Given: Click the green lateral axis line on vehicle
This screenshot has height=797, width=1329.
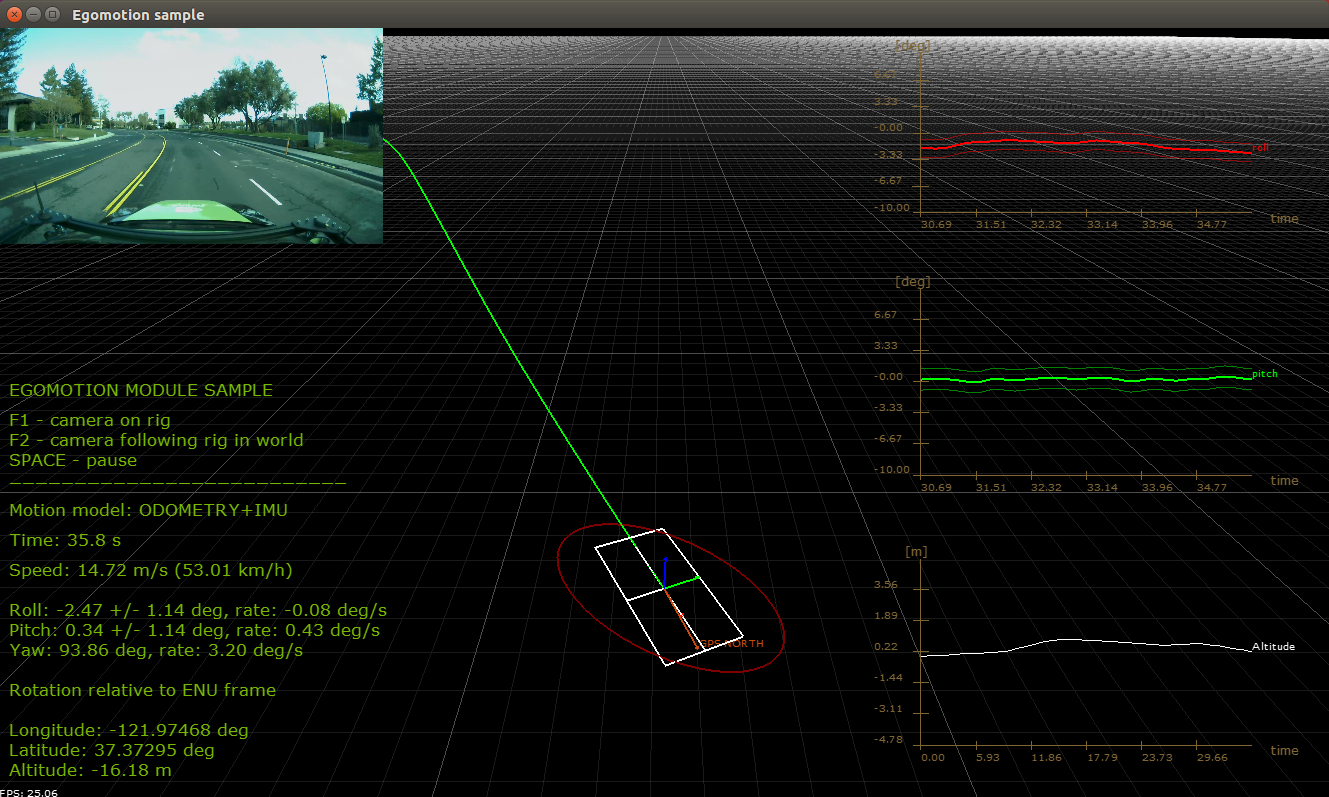Looking at the screenshot, I should point(682,582).
